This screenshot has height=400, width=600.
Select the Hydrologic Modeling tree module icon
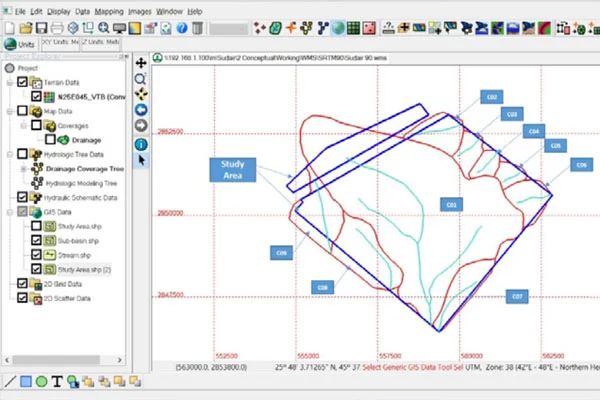point(307,28)
